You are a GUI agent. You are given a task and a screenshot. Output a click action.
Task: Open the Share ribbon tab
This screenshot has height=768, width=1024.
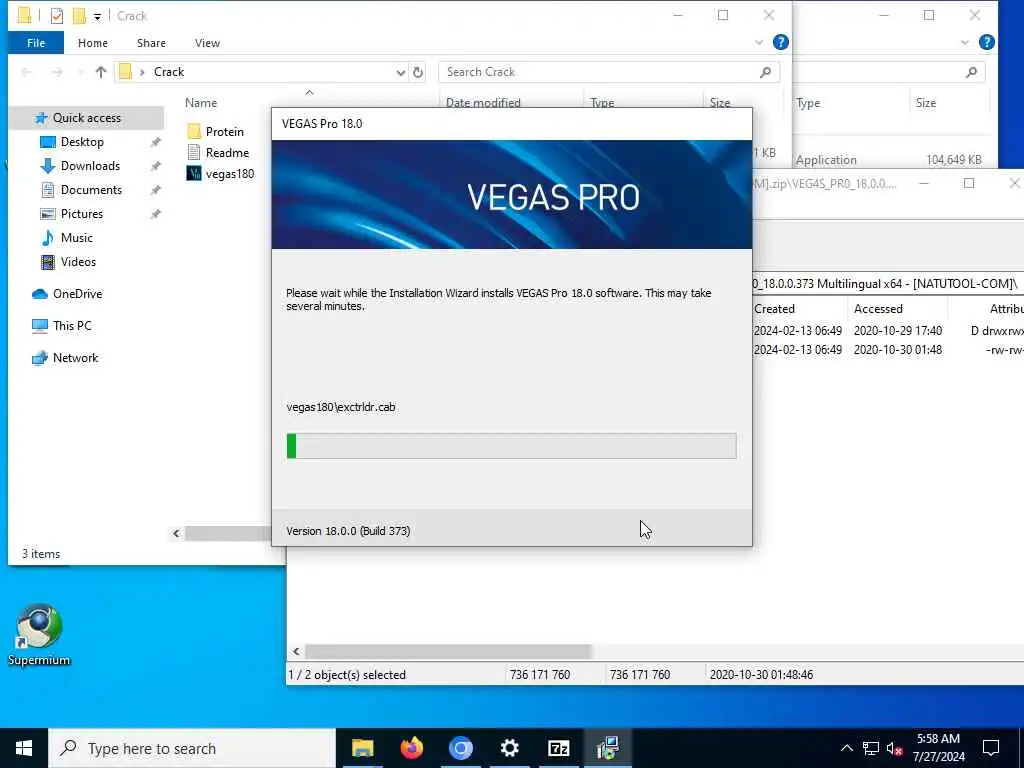tap(151, 43)
